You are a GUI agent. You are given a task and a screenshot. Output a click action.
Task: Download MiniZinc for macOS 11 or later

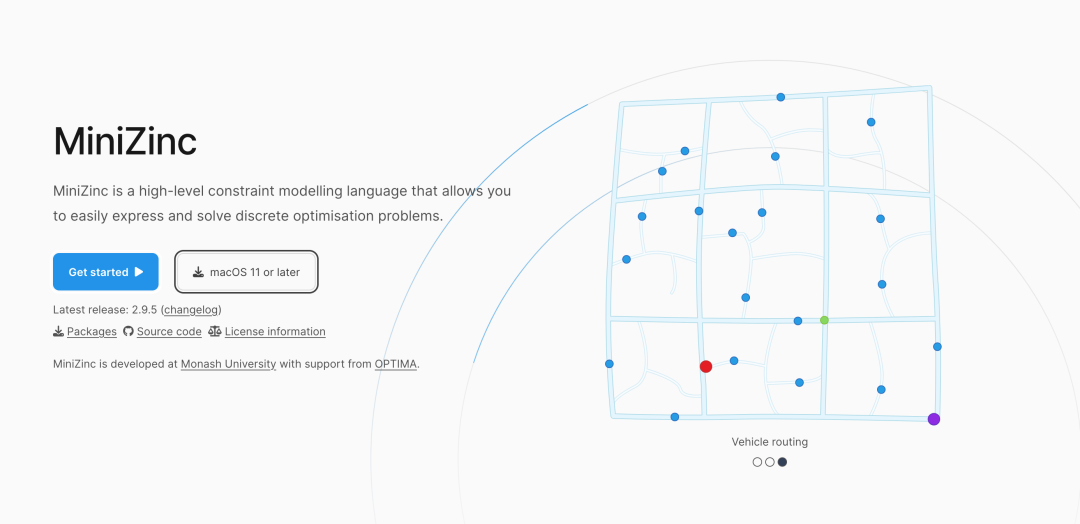point(254,272)
